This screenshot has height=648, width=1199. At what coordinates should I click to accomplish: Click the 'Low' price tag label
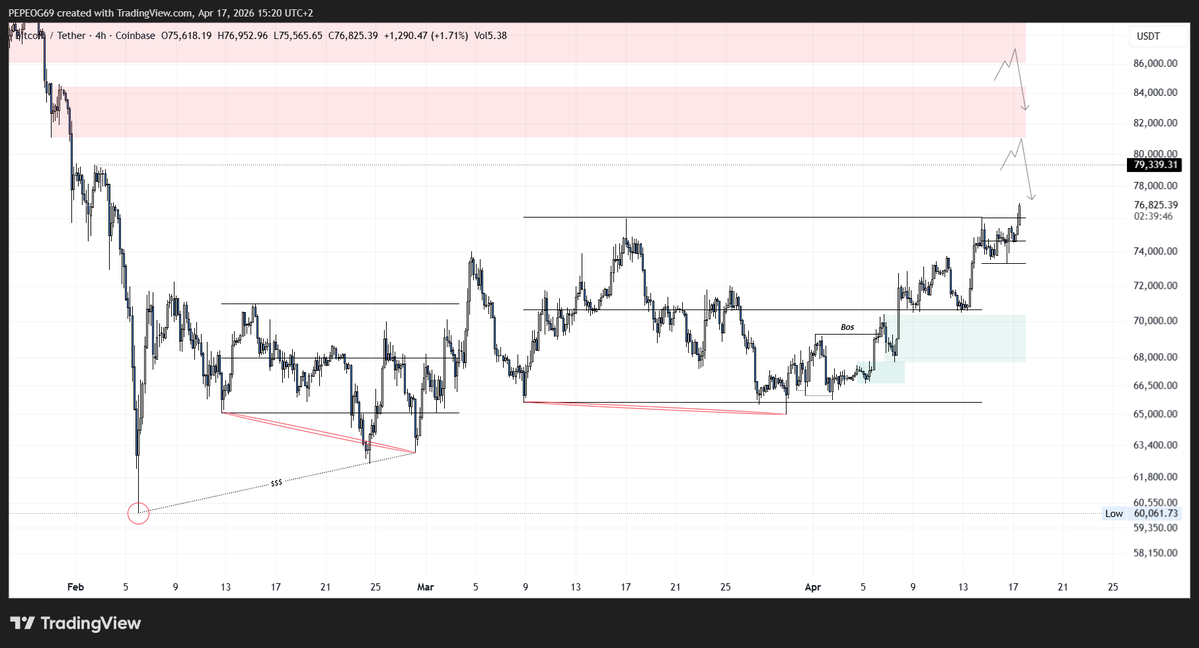tap(1114, 513)
